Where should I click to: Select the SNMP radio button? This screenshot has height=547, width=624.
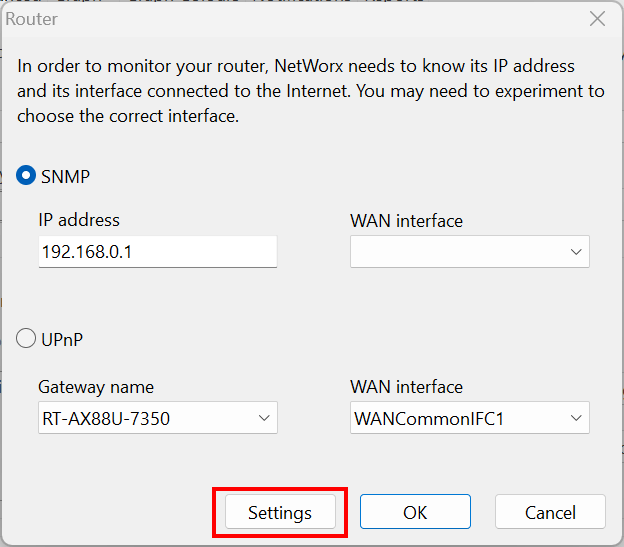pos(26,176)
